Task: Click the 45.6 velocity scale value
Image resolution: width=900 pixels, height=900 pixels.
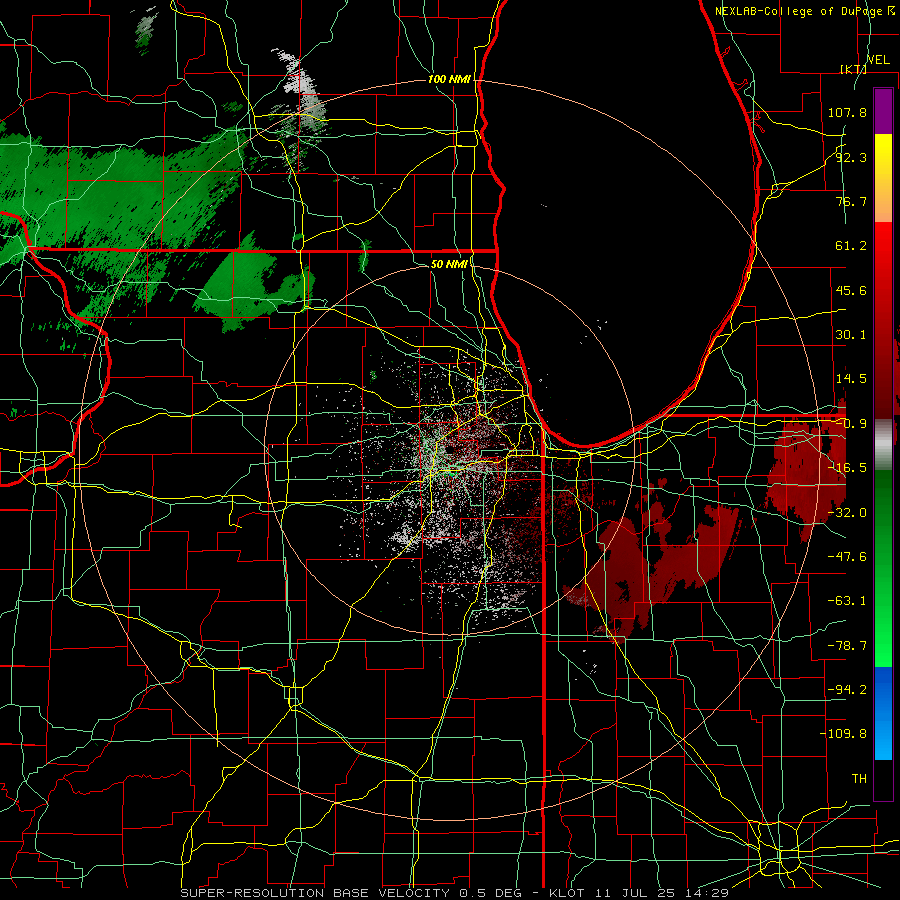Action: click(851, 290)
